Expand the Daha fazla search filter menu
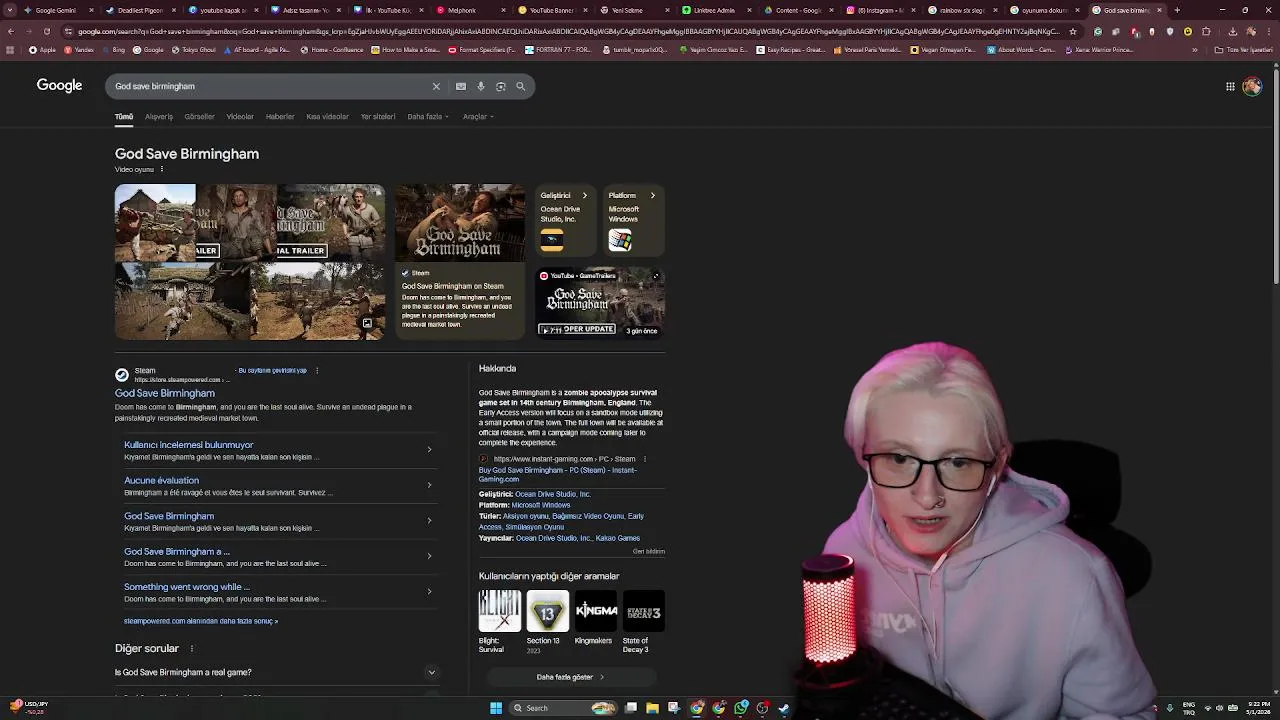This screenshot has width=1280, height=720. 428,117
